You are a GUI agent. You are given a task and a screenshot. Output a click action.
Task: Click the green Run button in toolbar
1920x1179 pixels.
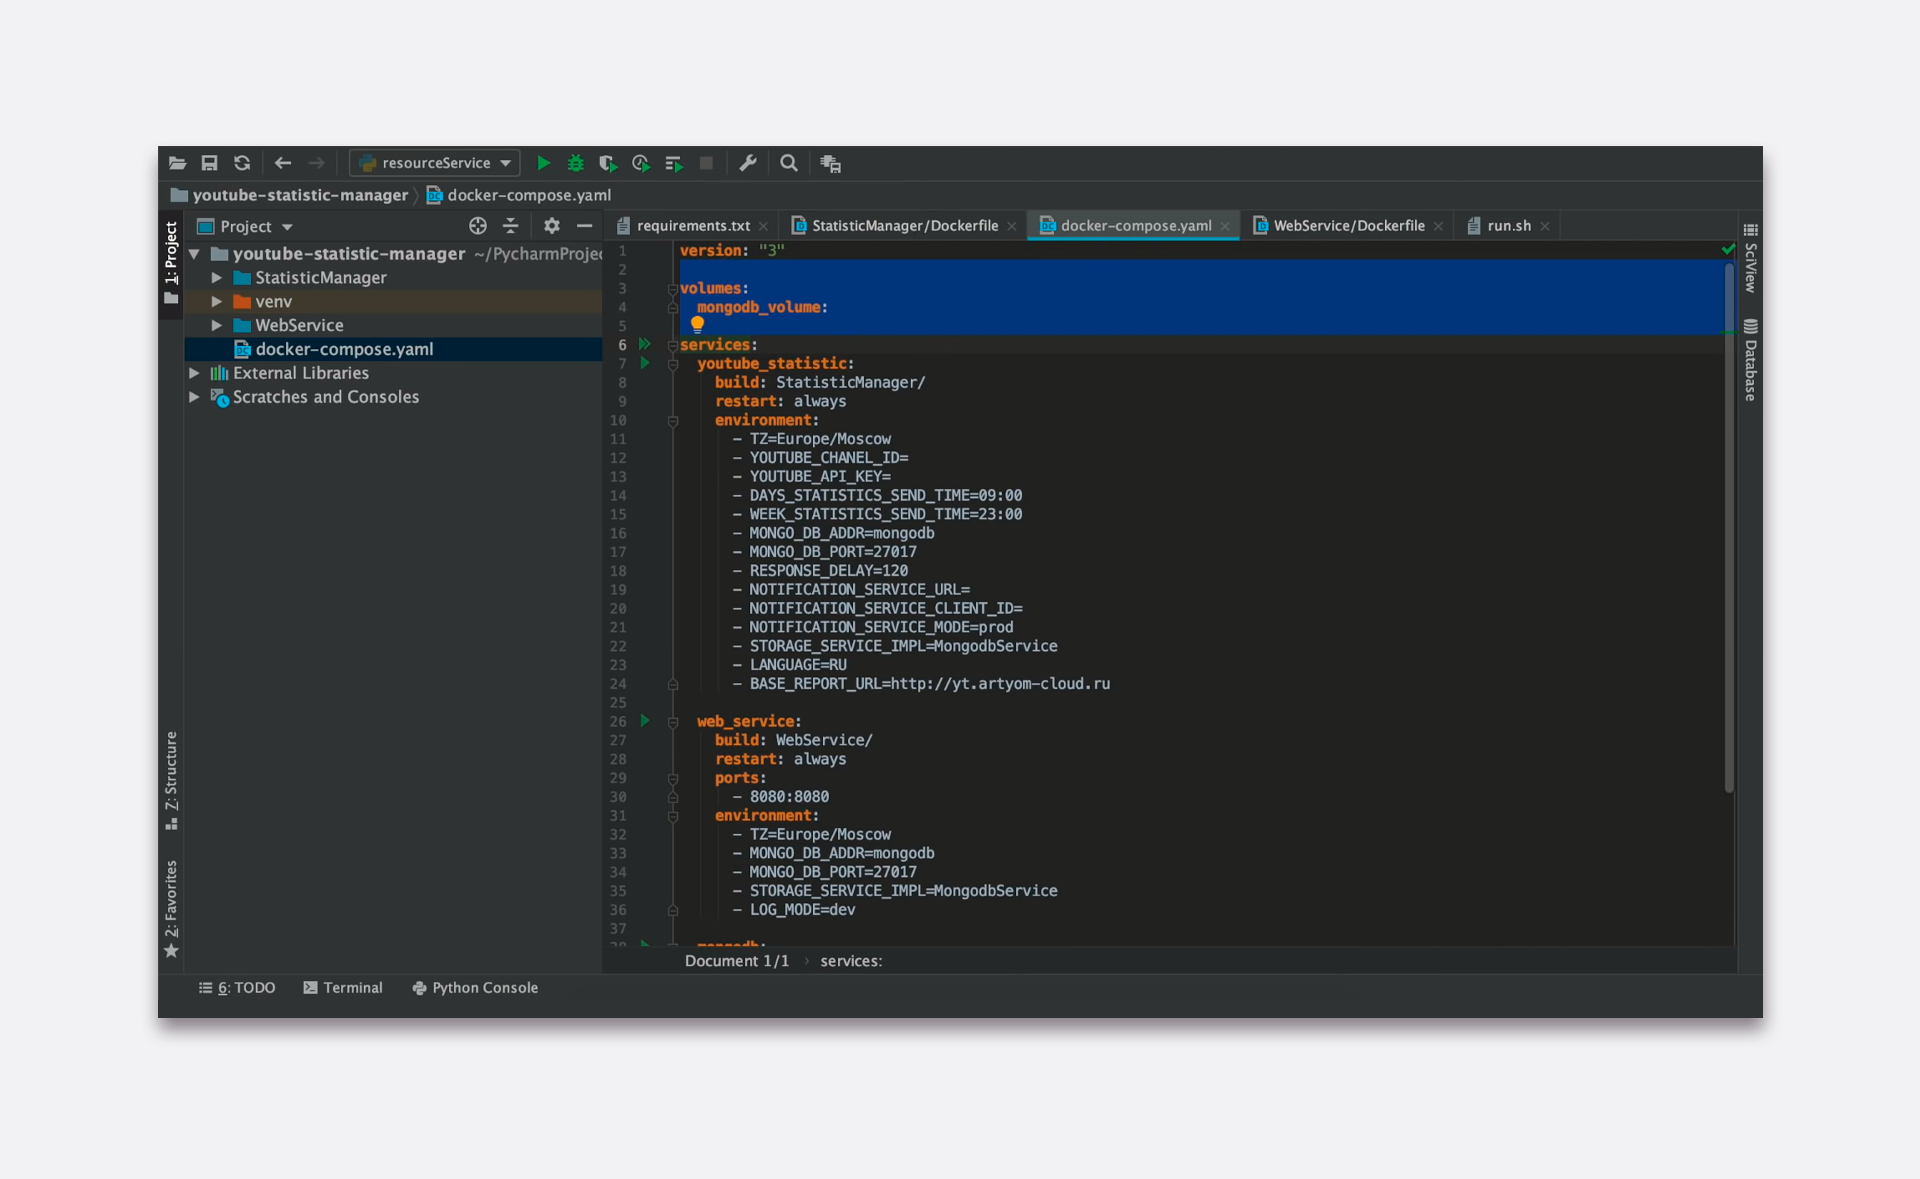coord(543,163)
